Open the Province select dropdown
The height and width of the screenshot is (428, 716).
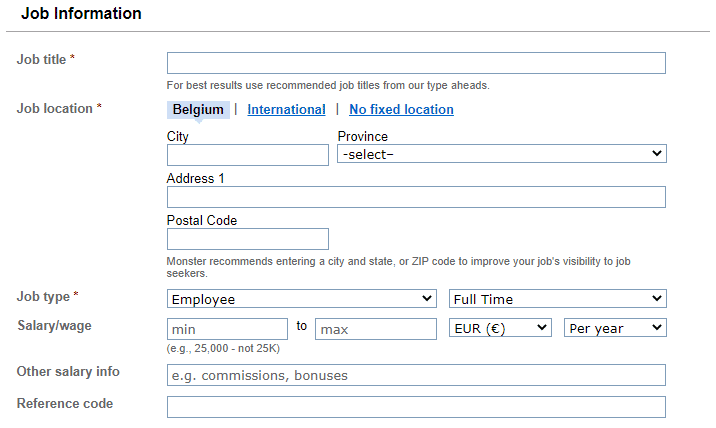tap(502, 154)
